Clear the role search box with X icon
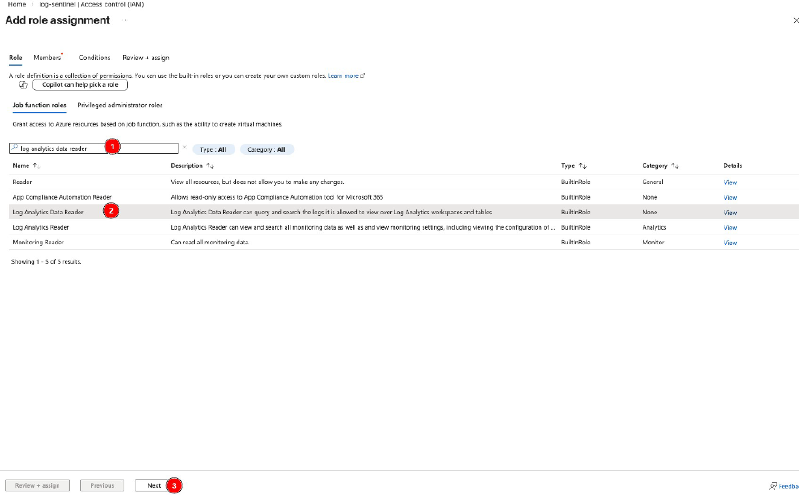The width and height of the screenshot is (800, 495). [184, 148]
